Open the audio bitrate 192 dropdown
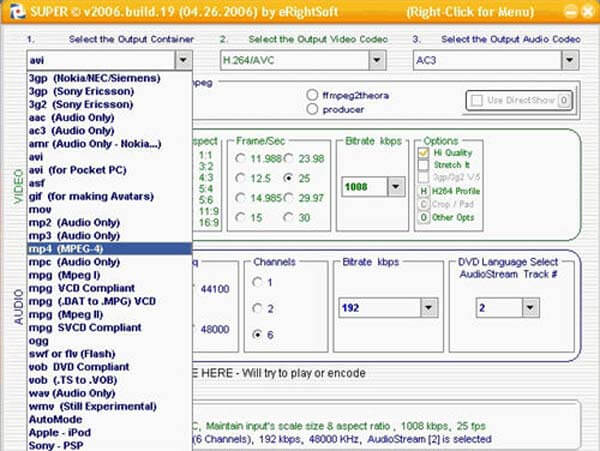The width and height of the screenshot is (600, 451). pos(429,308)
